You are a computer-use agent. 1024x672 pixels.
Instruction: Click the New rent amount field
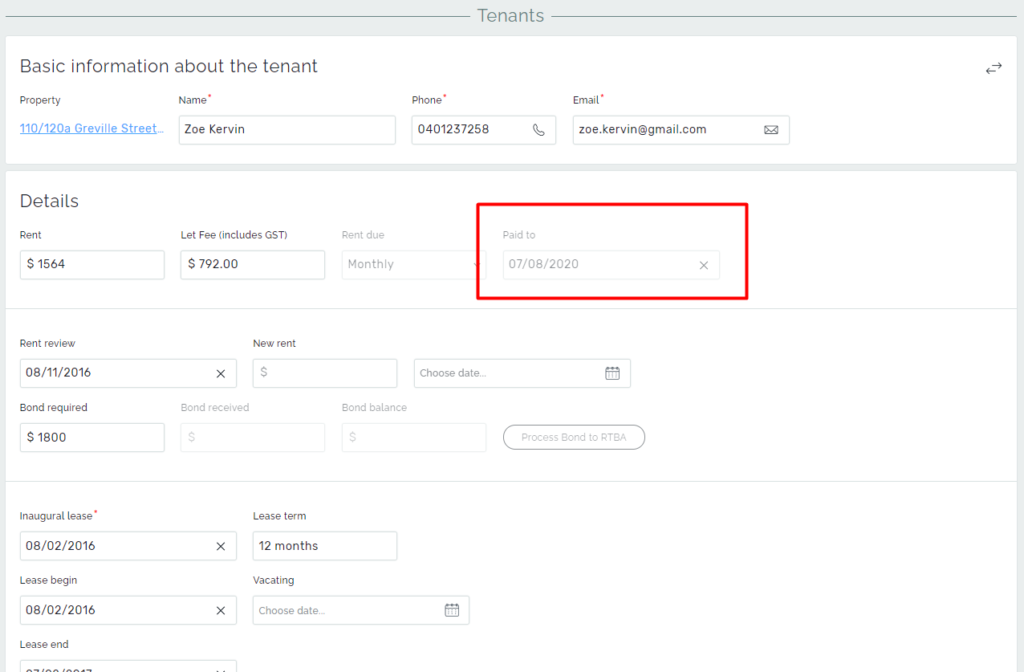325,373
